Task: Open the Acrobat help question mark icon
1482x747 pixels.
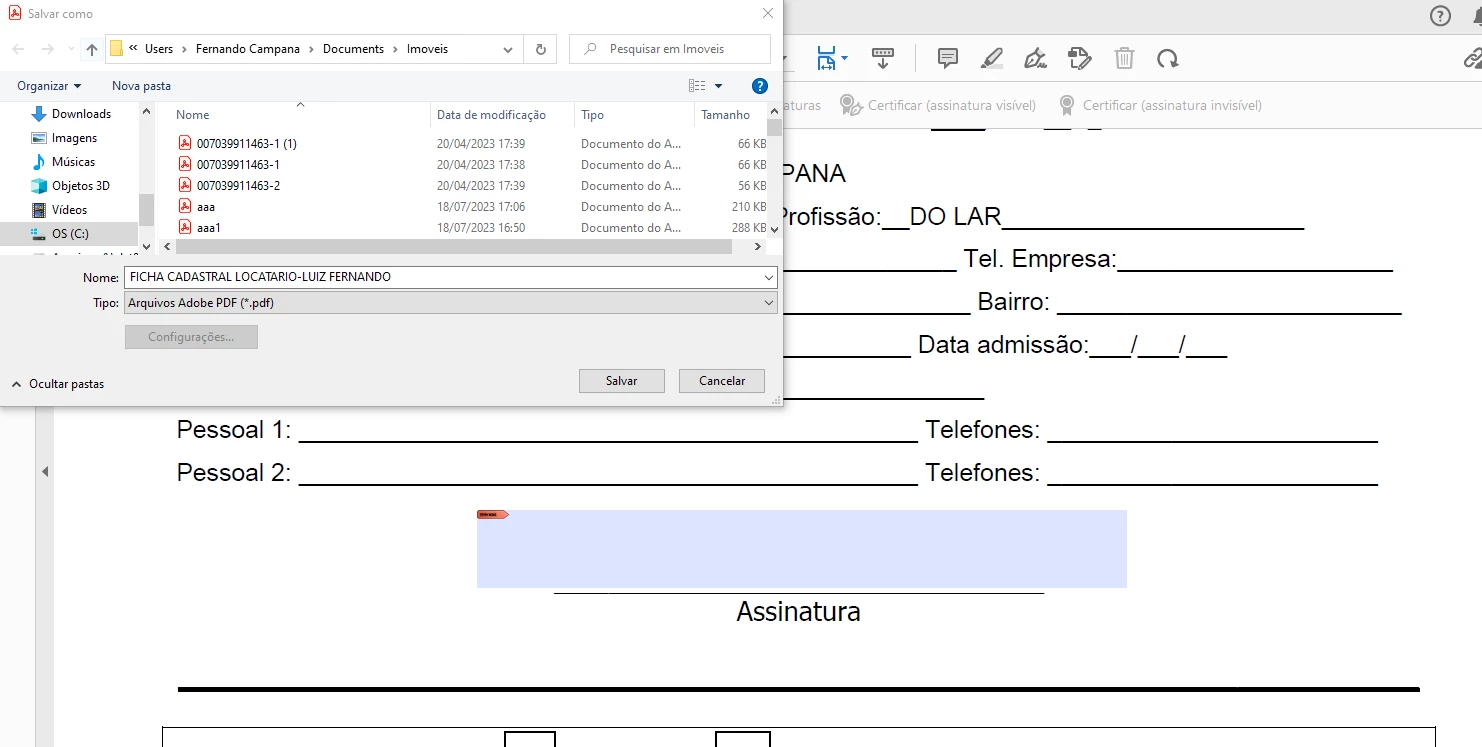Action: (1440, 16)
